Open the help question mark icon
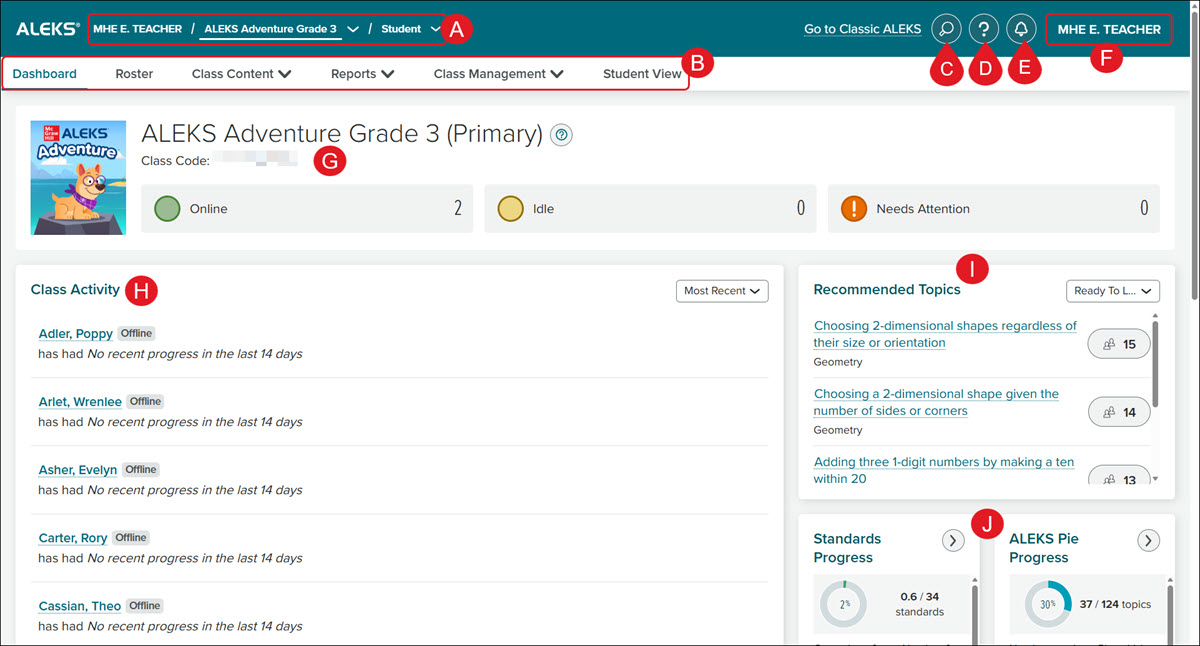1200x646 pixels. click(x=984, y=29)
